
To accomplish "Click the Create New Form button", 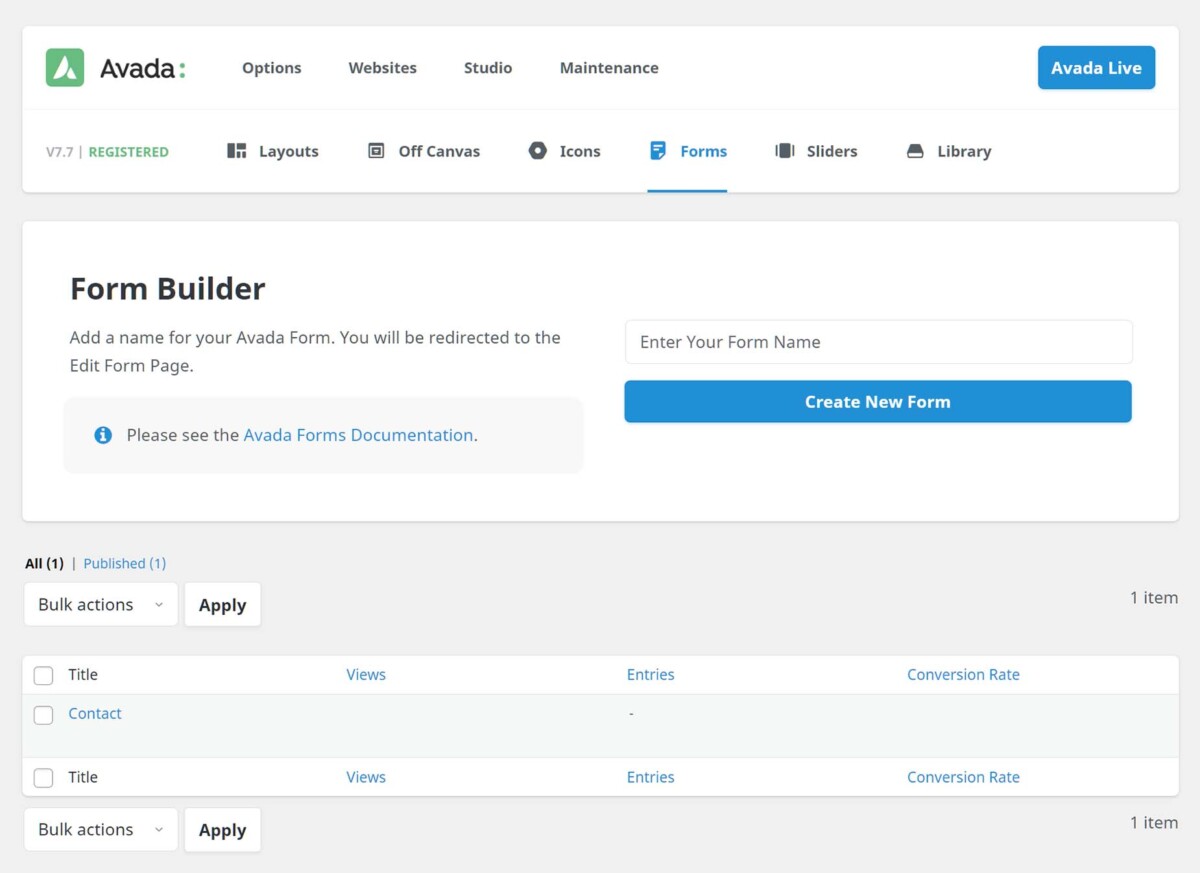I will pyautogui.click(x=877, y=401).
